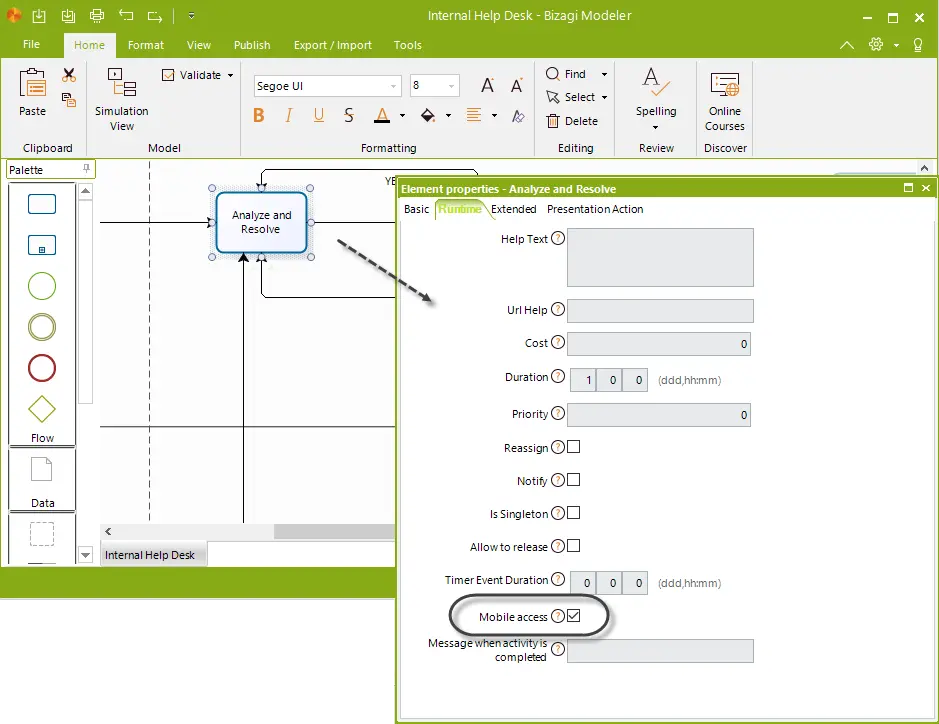Uncheck the Mobile access checkbox
Screen dimensions: 939x724
point(574,616)
